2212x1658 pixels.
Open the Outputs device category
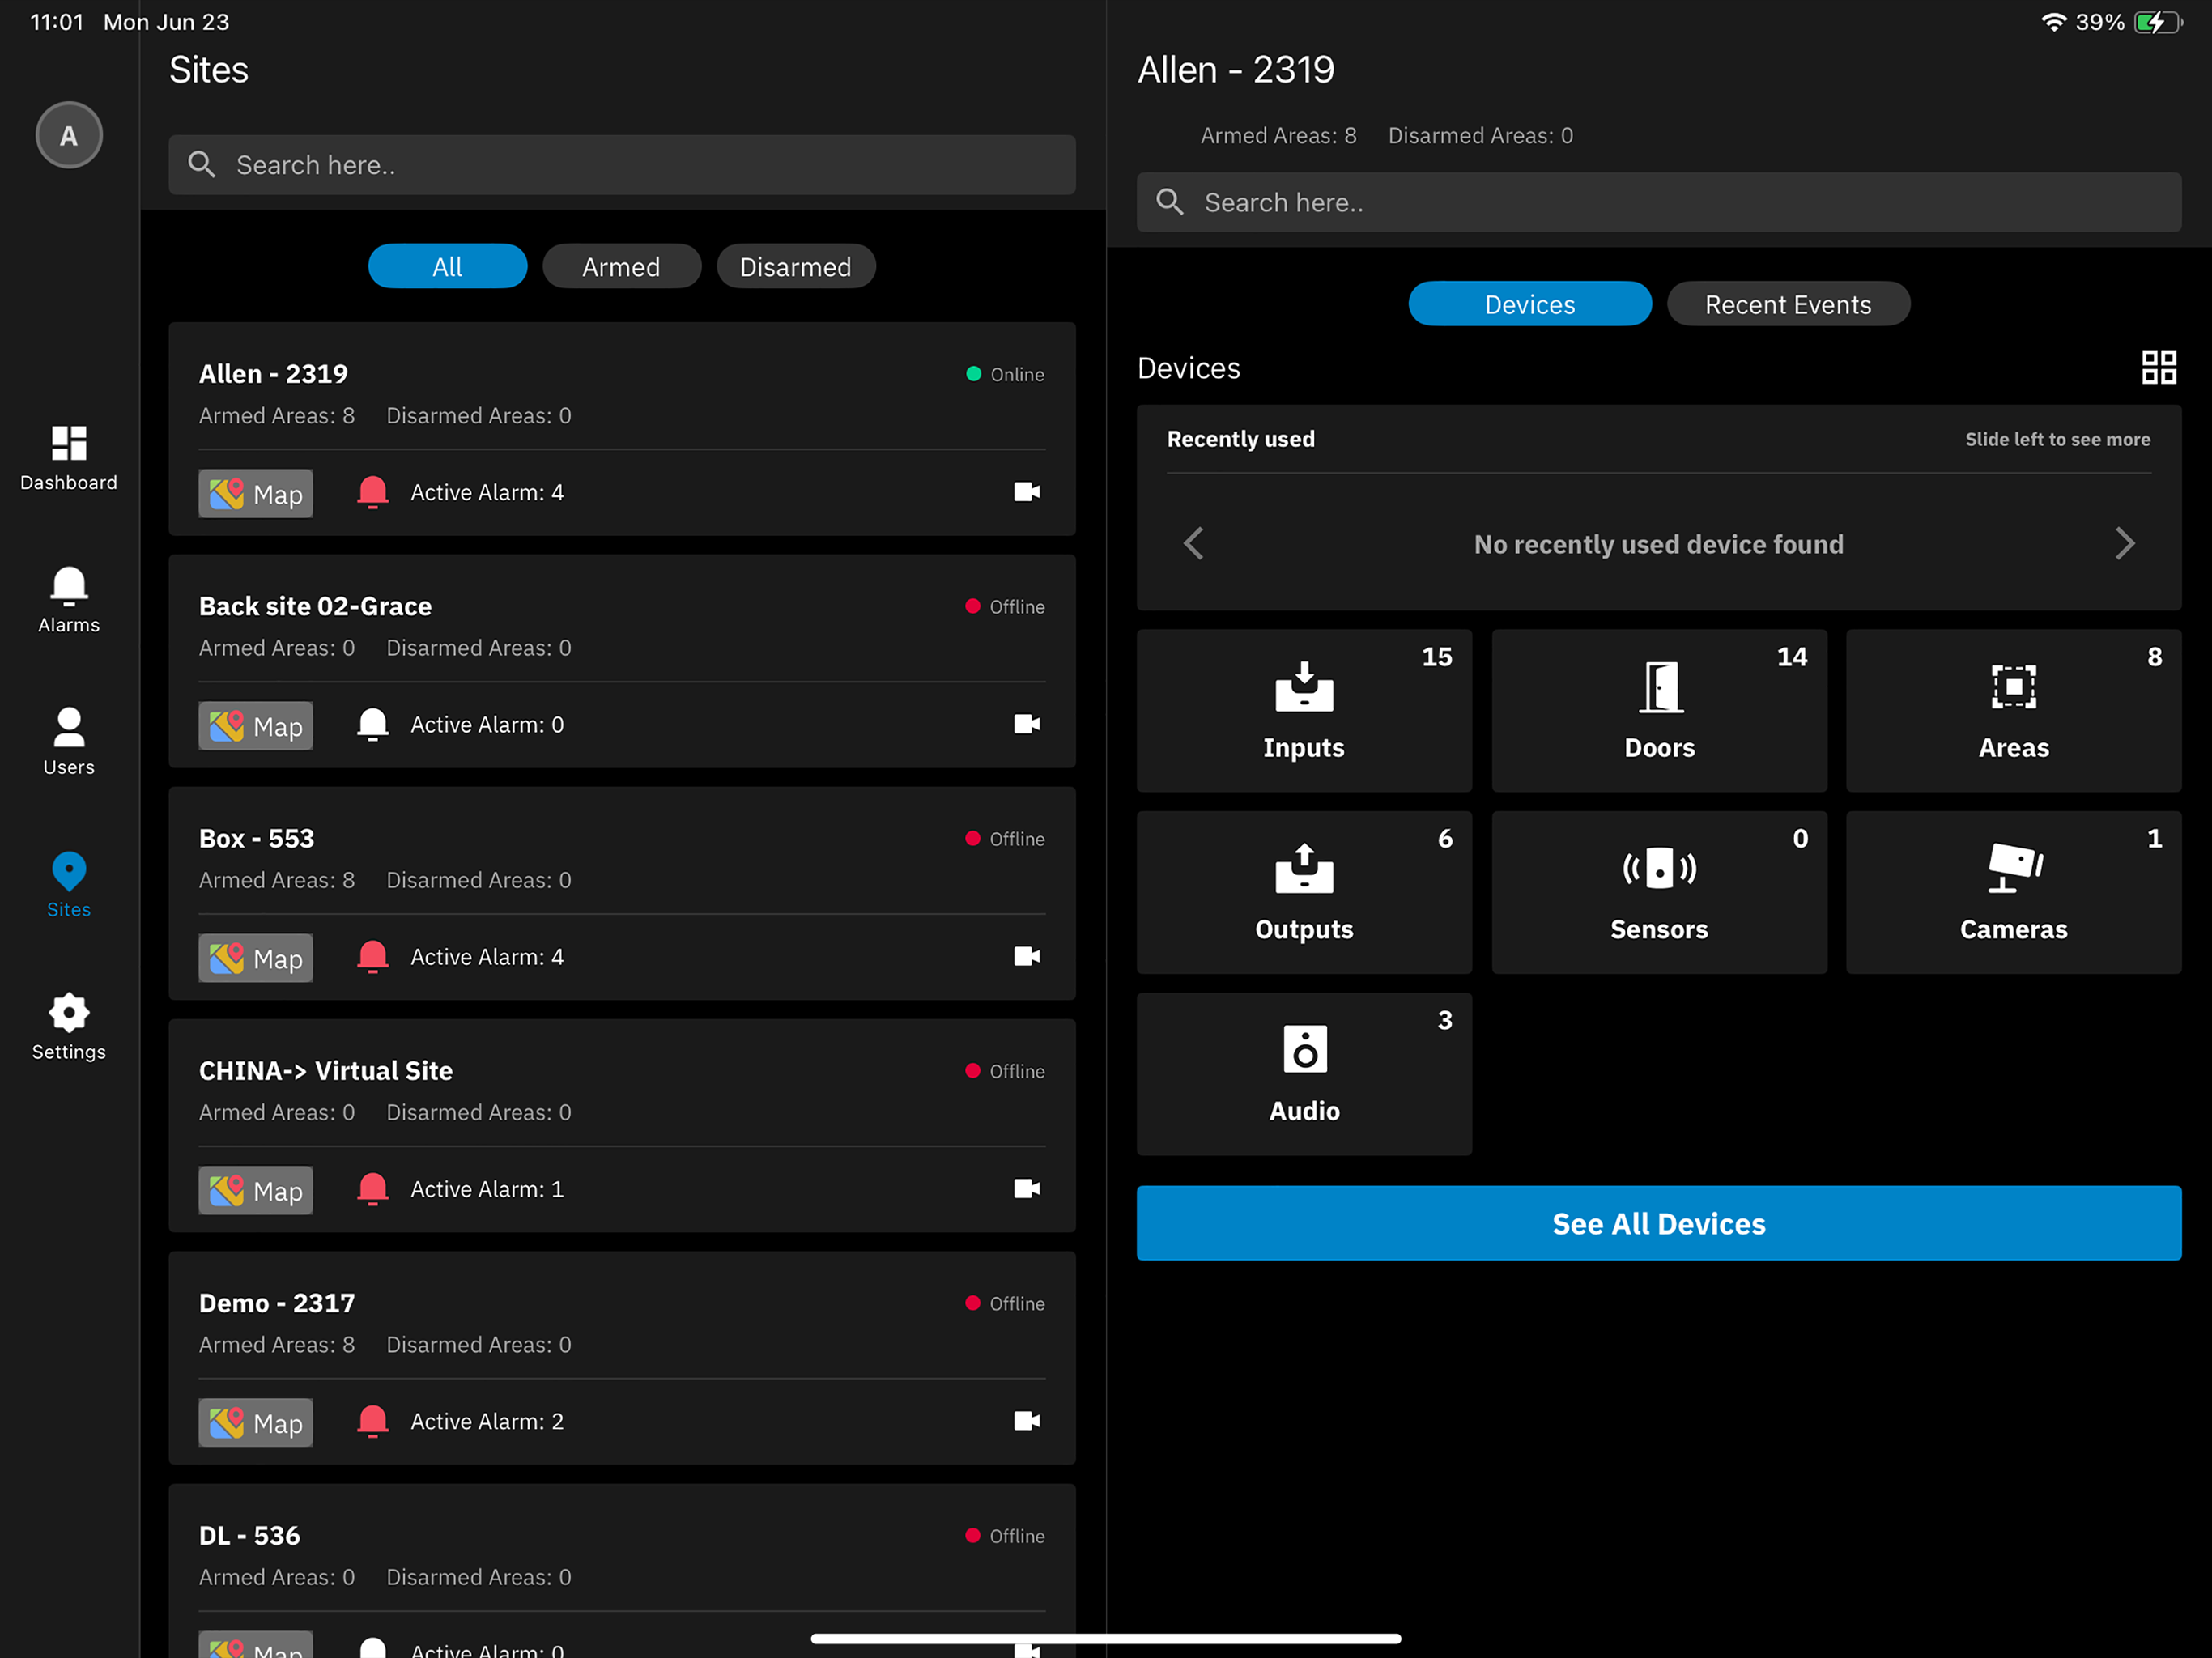tap(1304, 892)
